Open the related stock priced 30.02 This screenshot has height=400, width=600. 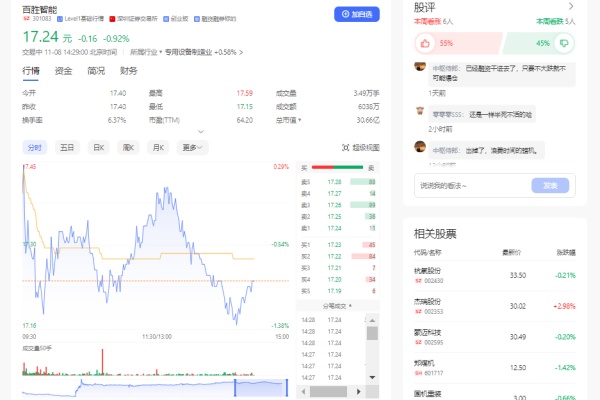click(494, 306)
